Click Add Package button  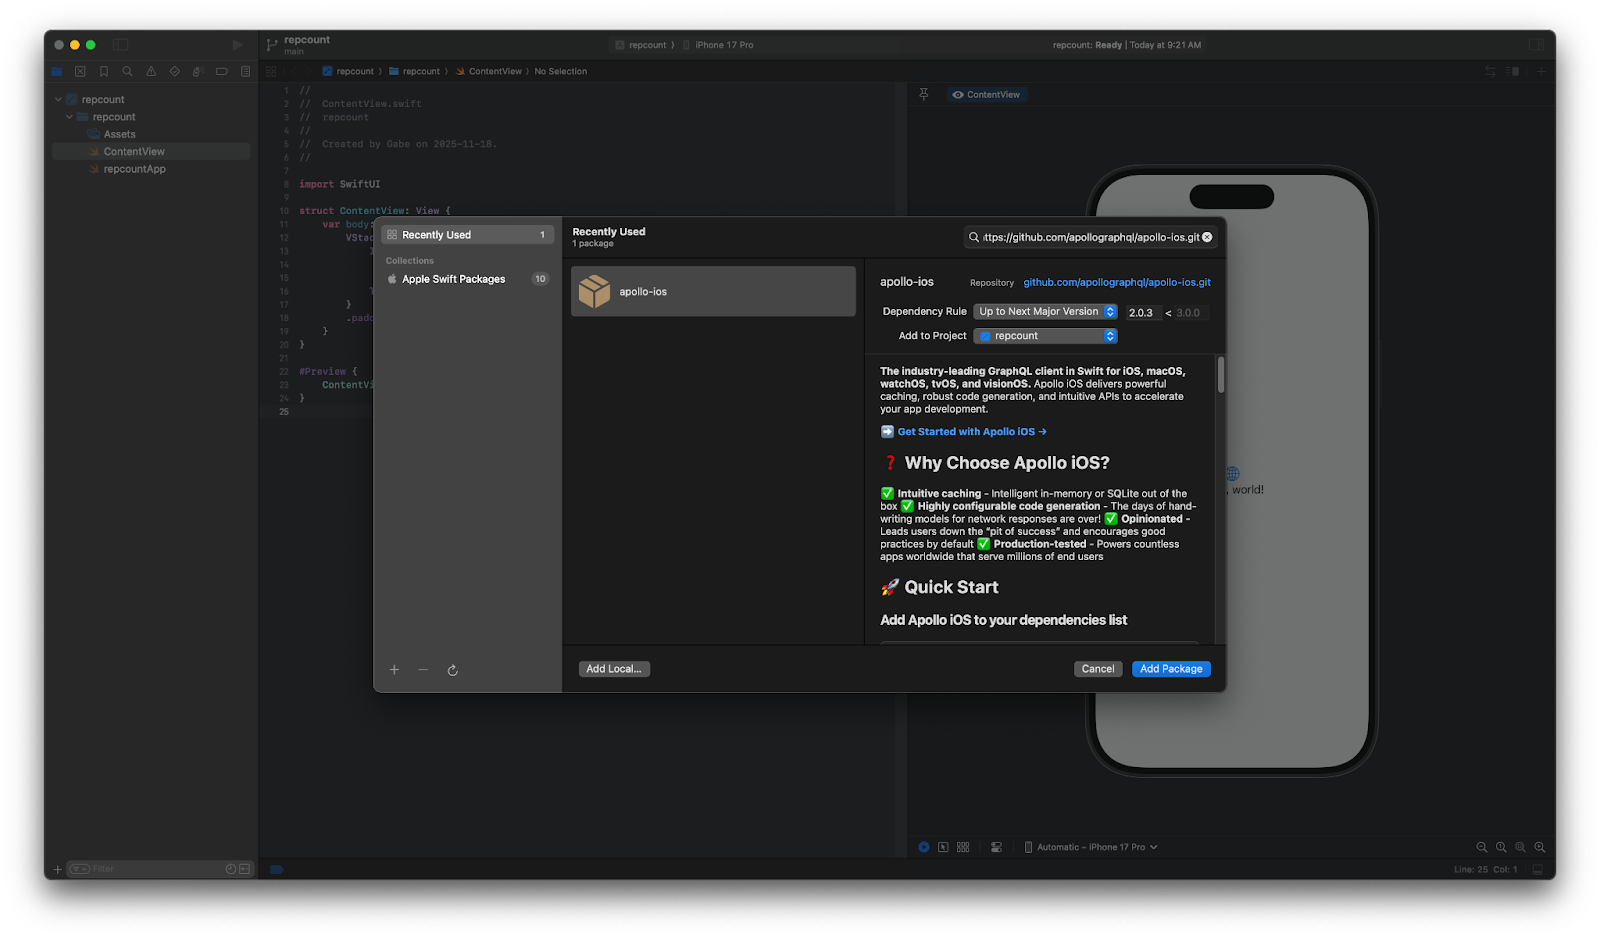1171,669
